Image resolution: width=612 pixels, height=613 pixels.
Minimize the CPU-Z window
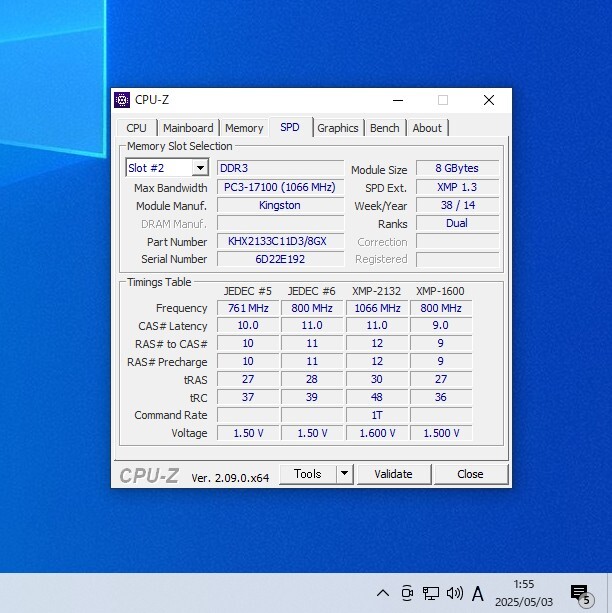(x=398, y=100)
